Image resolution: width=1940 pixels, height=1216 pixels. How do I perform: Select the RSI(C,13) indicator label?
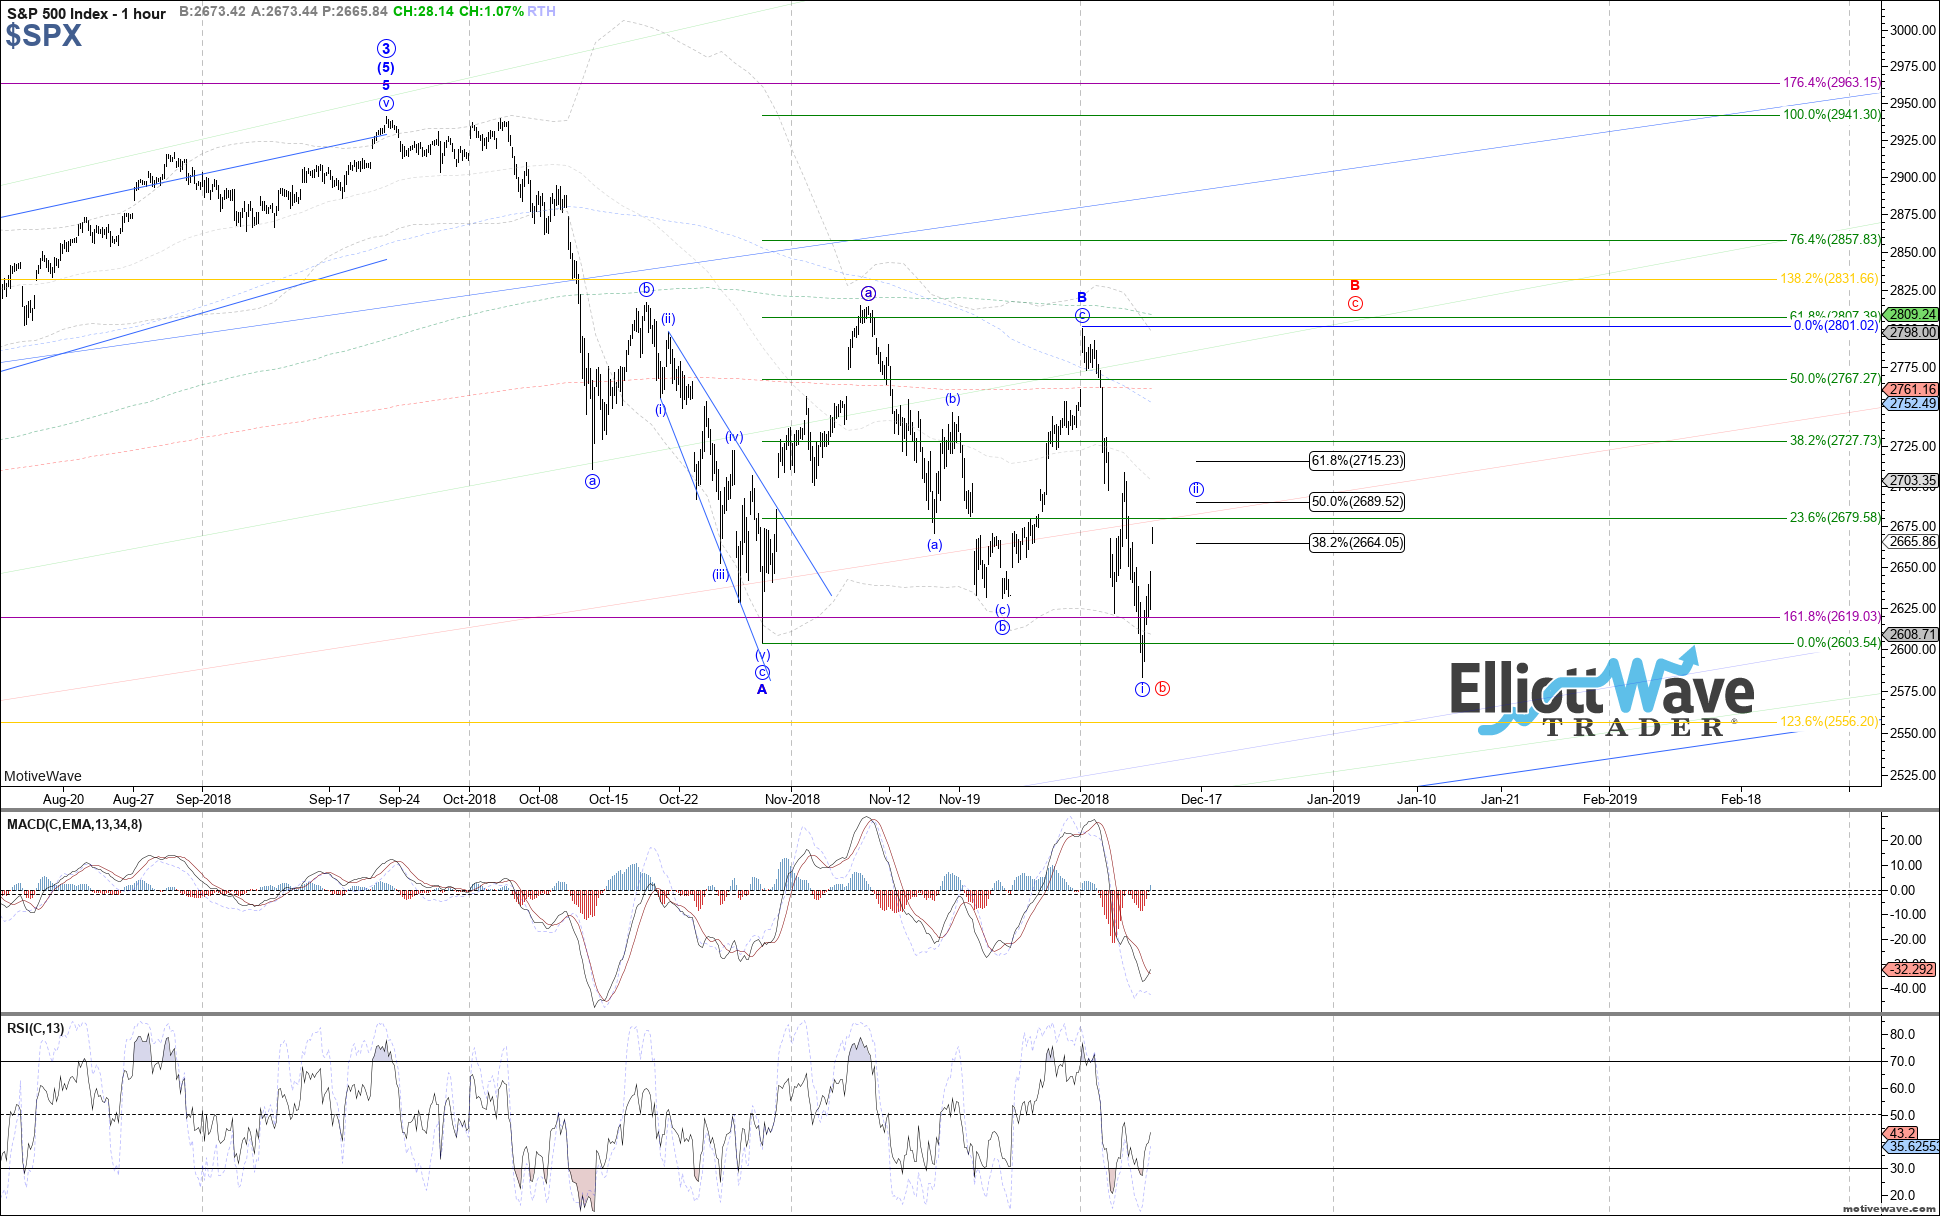(36, 1028)
